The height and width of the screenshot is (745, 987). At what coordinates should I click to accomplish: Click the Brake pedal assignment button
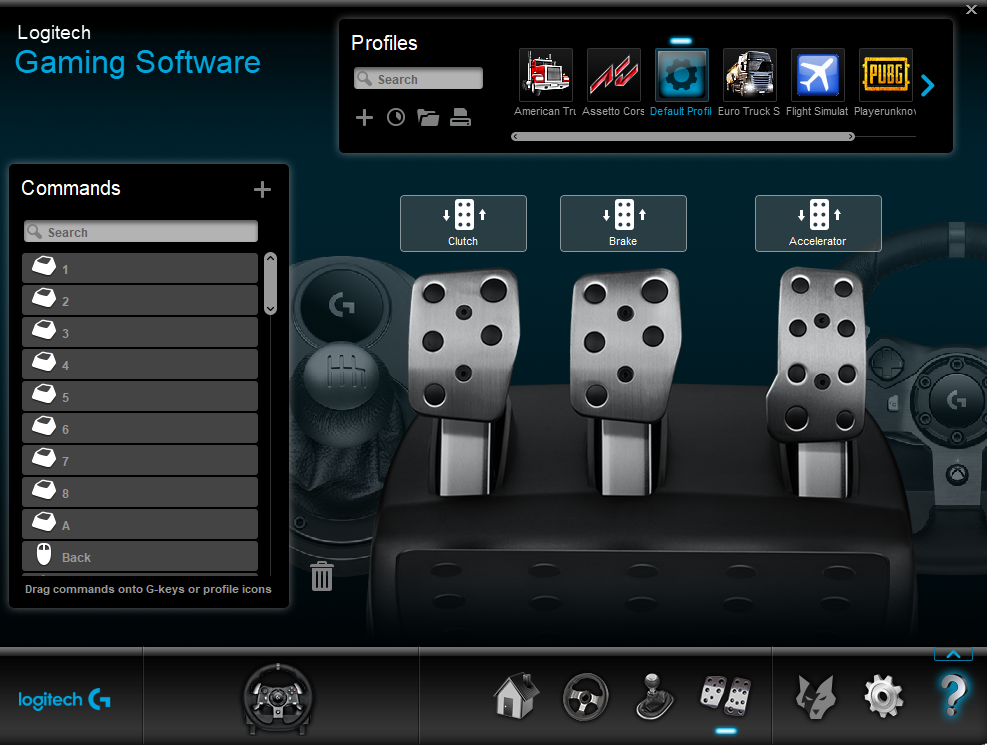click(x=623, y=223)
